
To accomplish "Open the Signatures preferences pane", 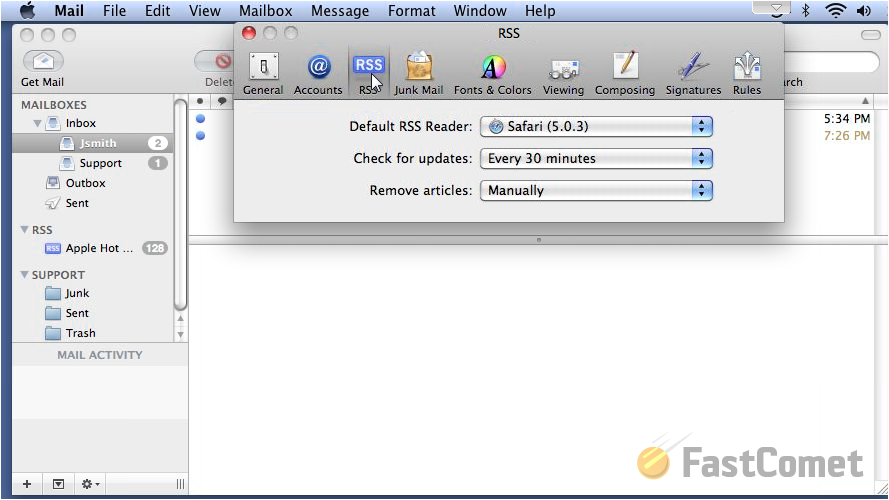I will 693,74.
